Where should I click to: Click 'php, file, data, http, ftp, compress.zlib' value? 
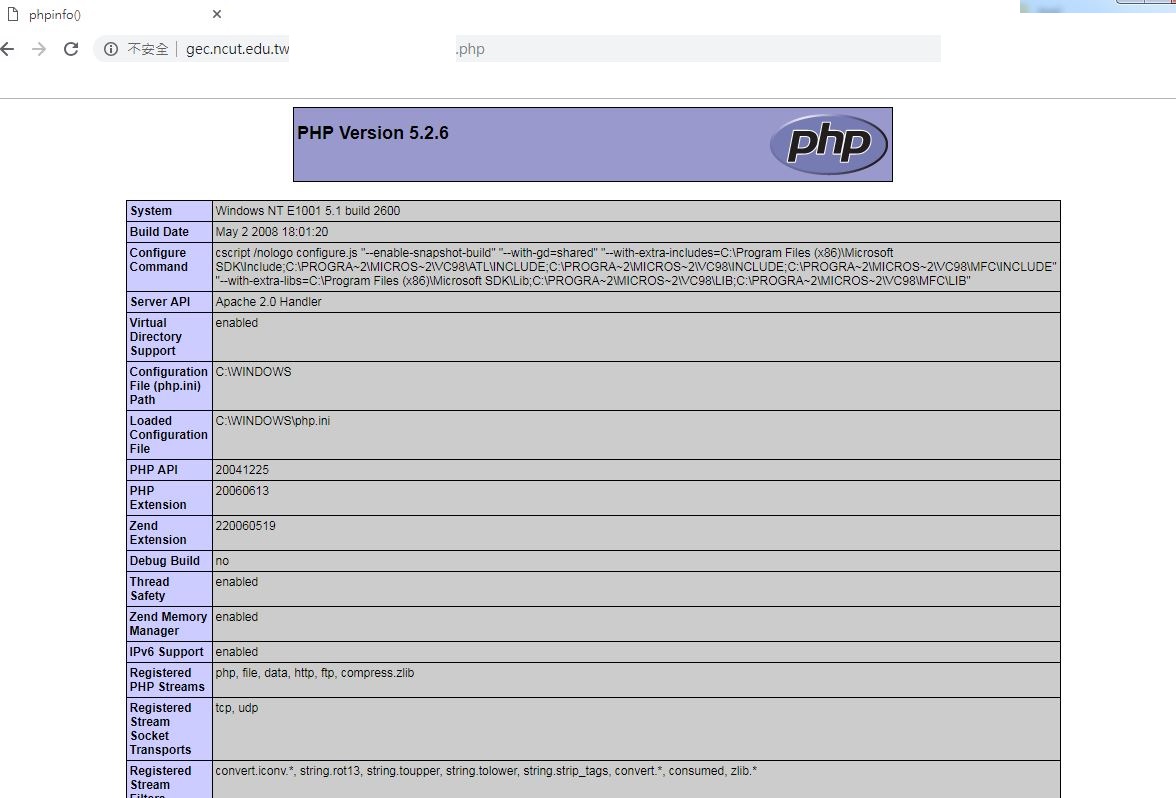coord(314,673)
